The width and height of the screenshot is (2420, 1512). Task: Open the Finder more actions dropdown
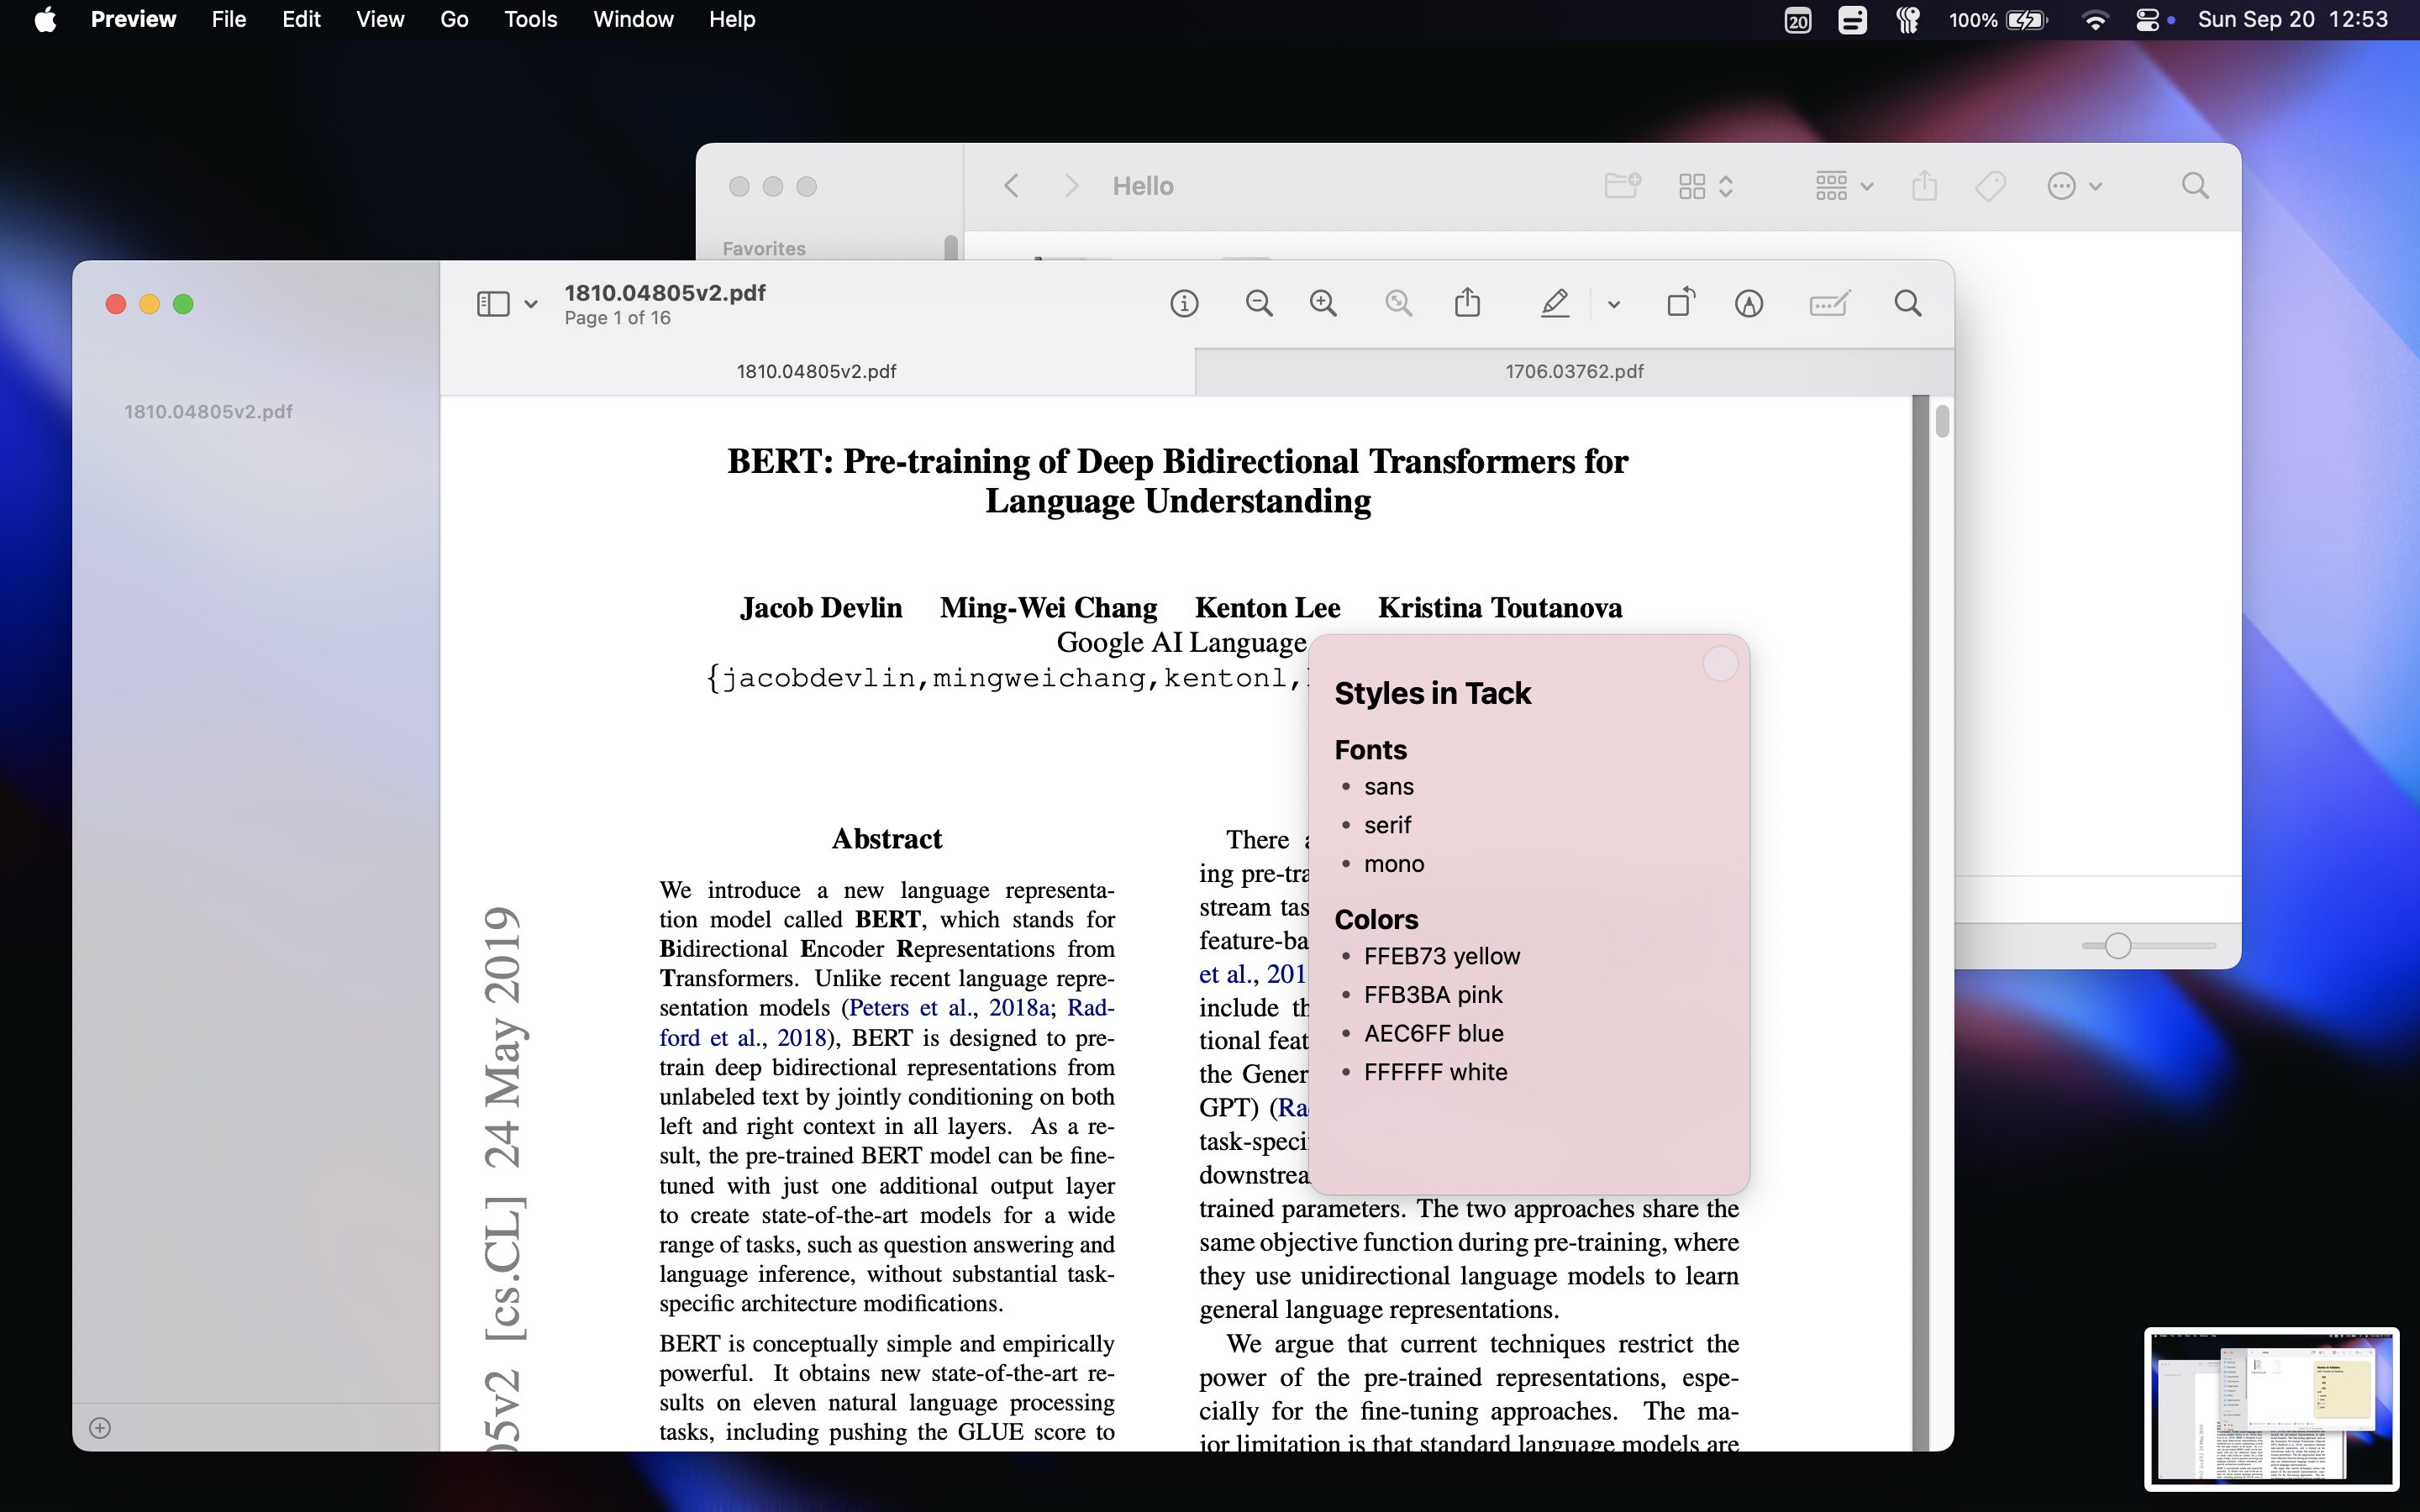(x=2074, y=186)
